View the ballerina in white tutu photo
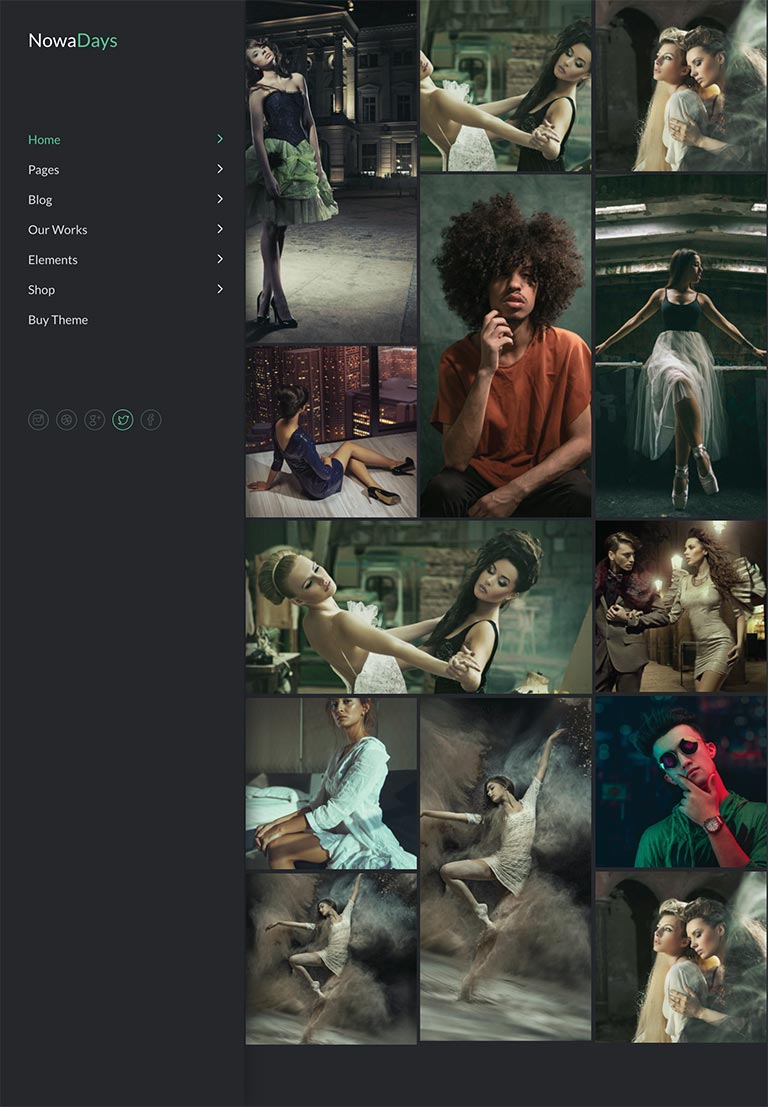 pyautogui.click(x=680, y=346)
